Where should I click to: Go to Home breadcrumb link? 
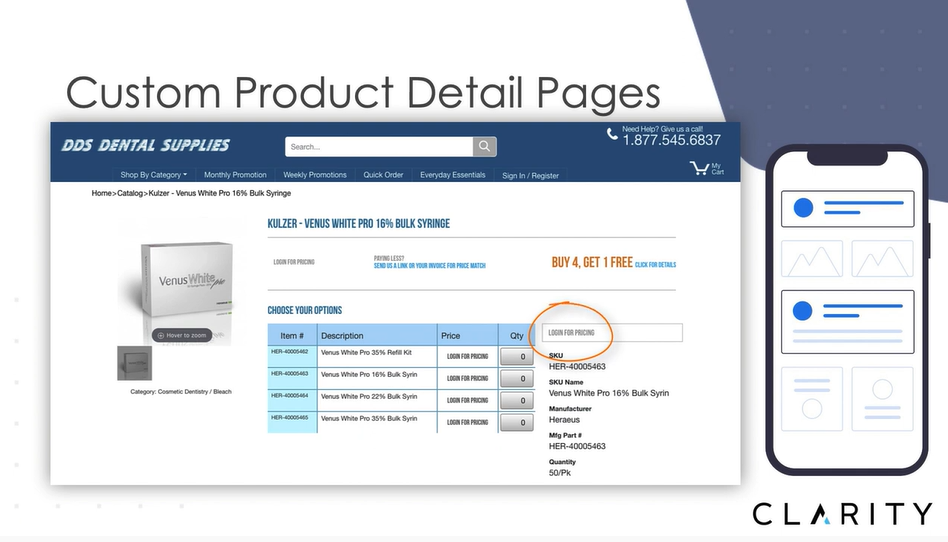pyautogui.click(x=102, y=193)
